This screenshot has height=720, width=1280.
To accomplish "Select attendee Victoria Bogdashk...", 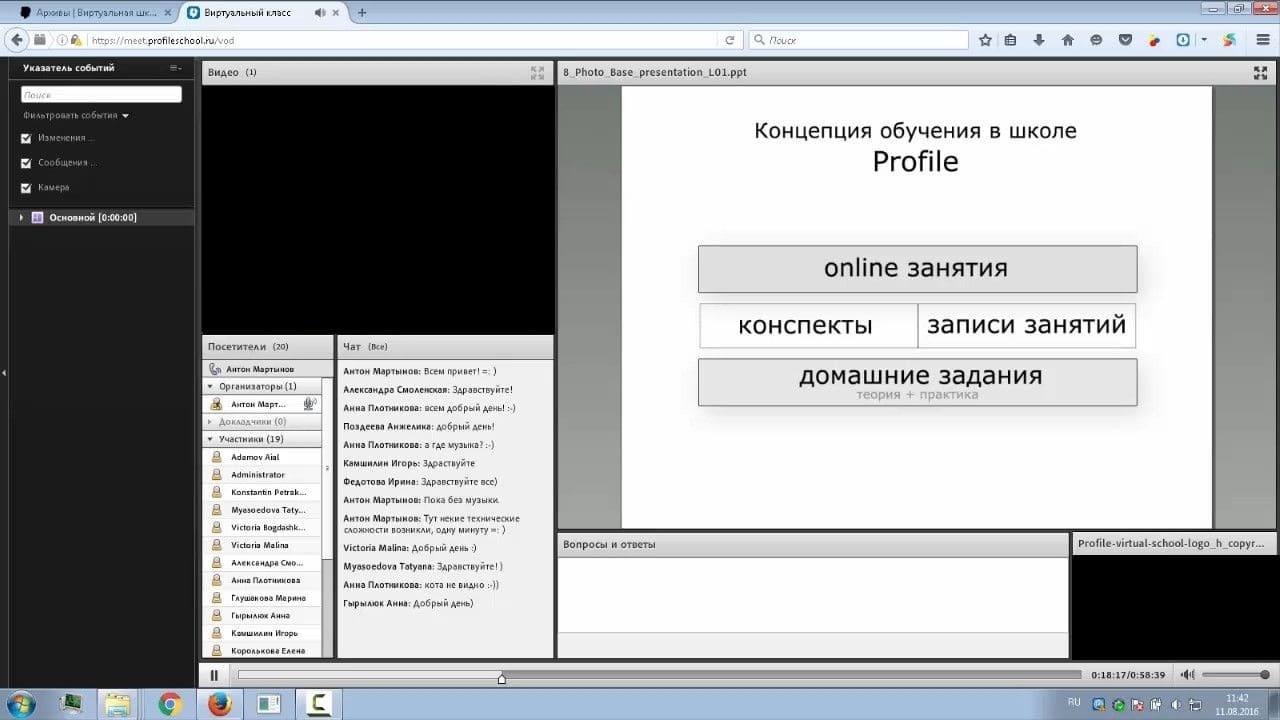I will point(262,527).
